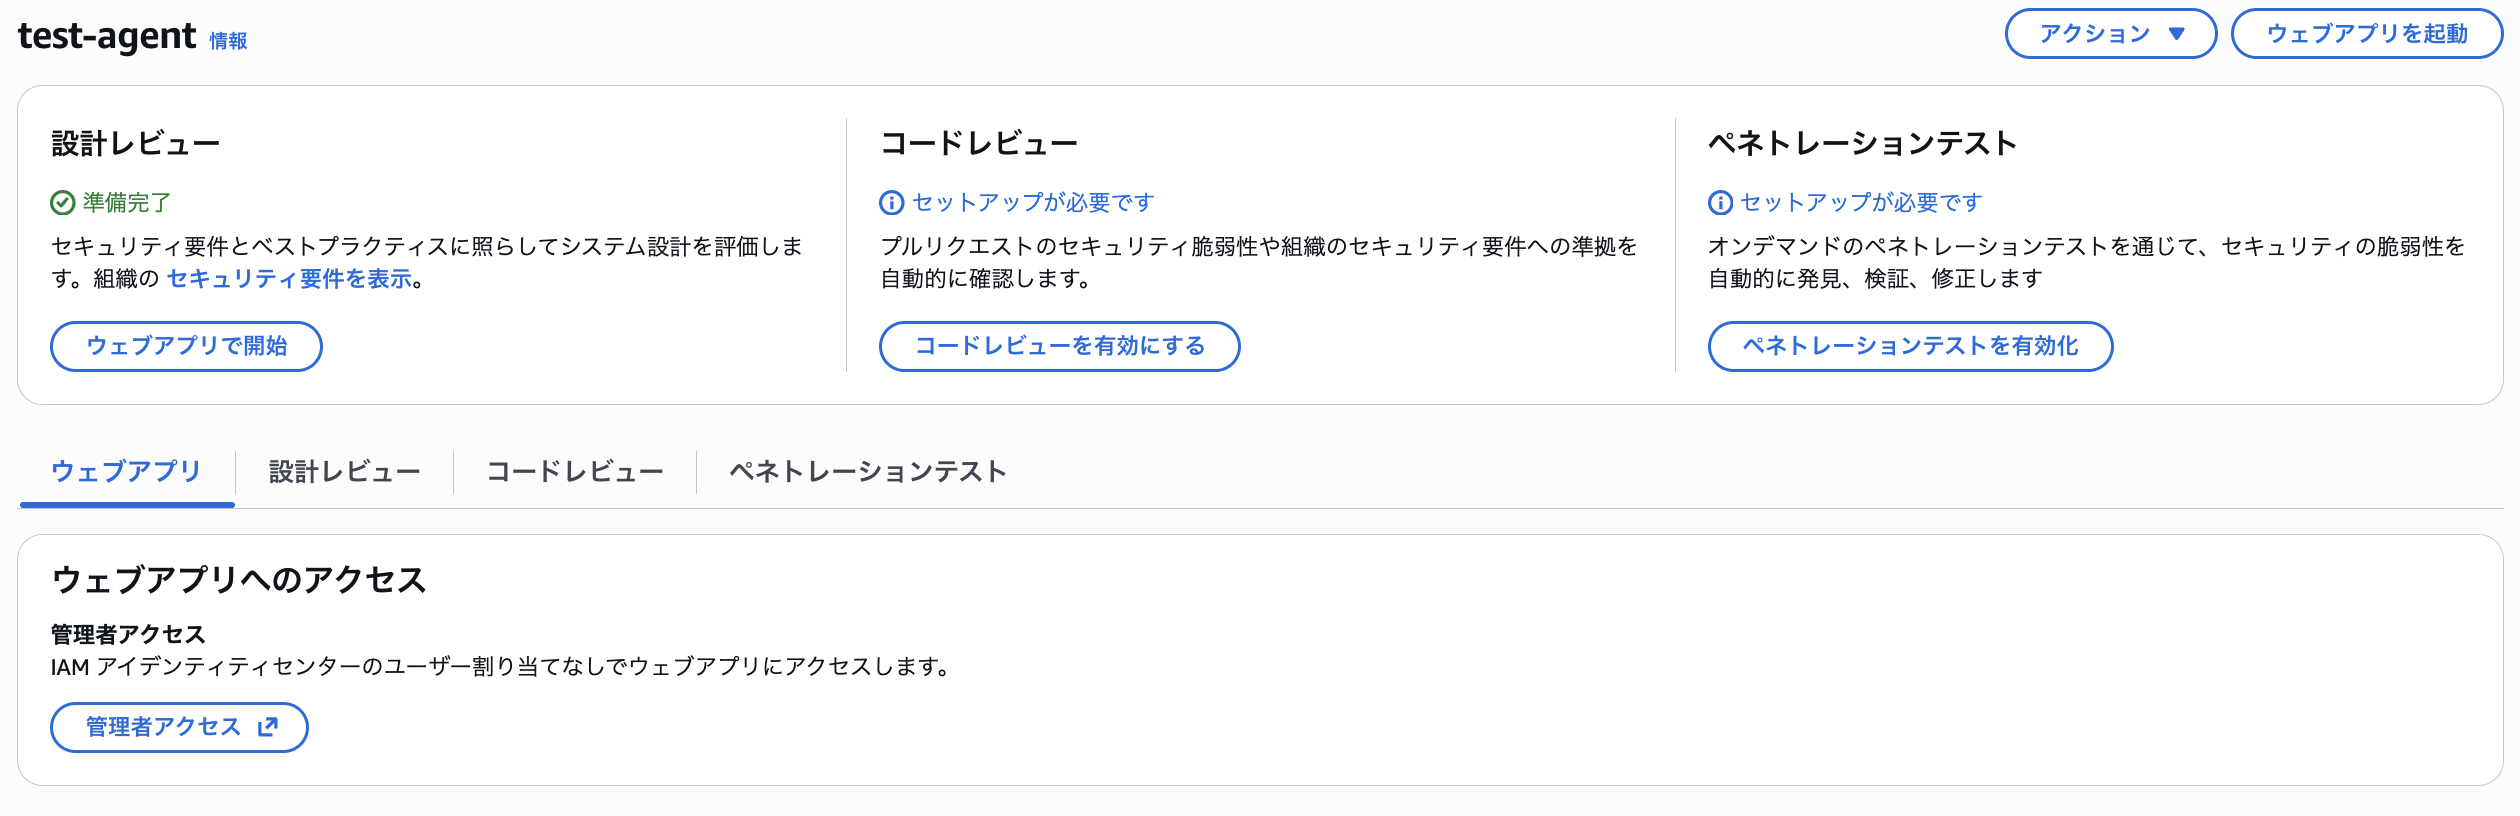2520x816 pixels.
Task: Click the external link icon on 管理者アクセス
Action: (268, 727)
